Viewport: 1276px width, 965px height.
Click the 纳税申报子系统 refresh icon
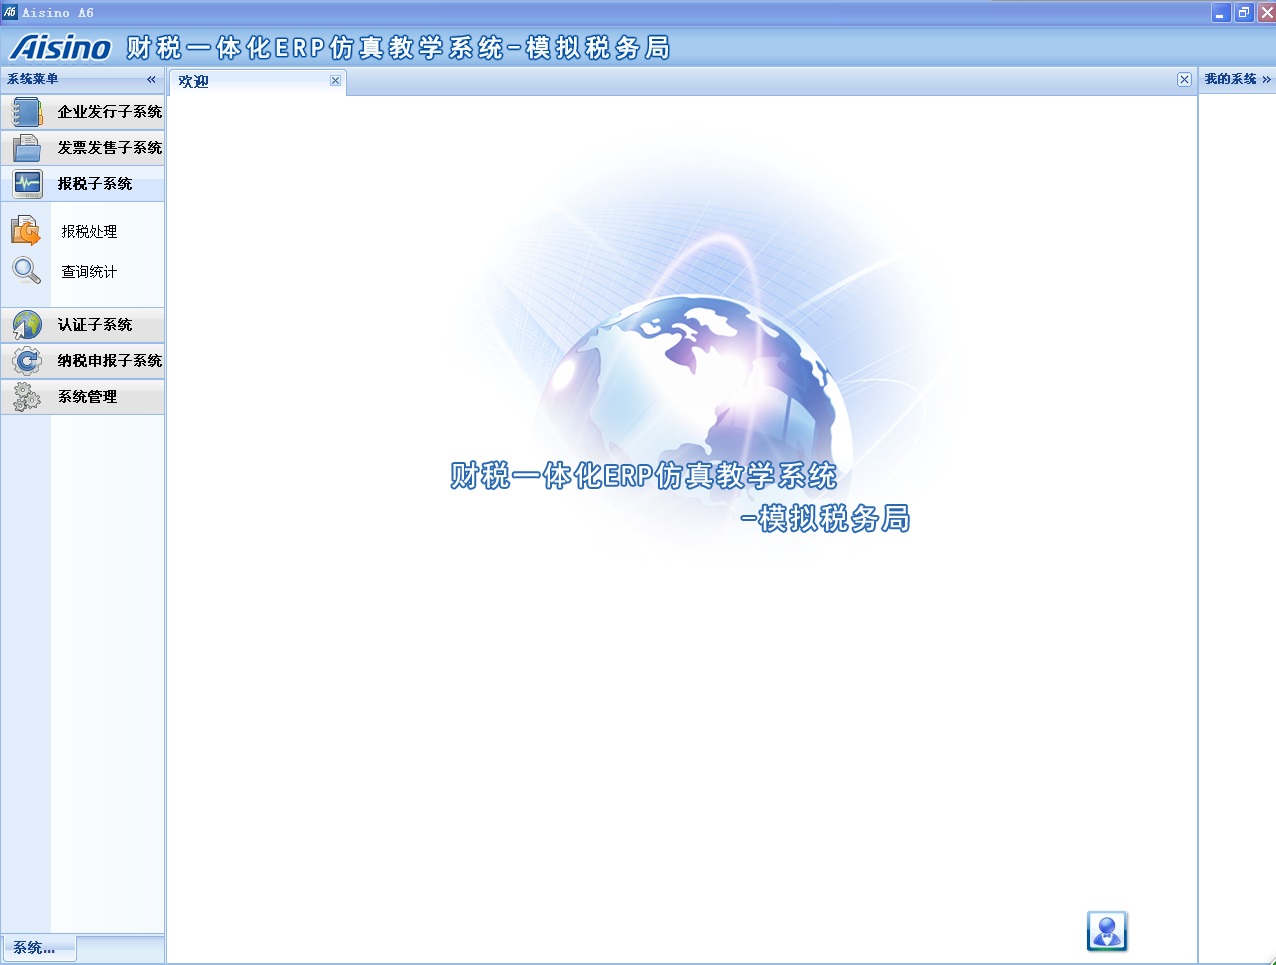click(x=27, y=361)
